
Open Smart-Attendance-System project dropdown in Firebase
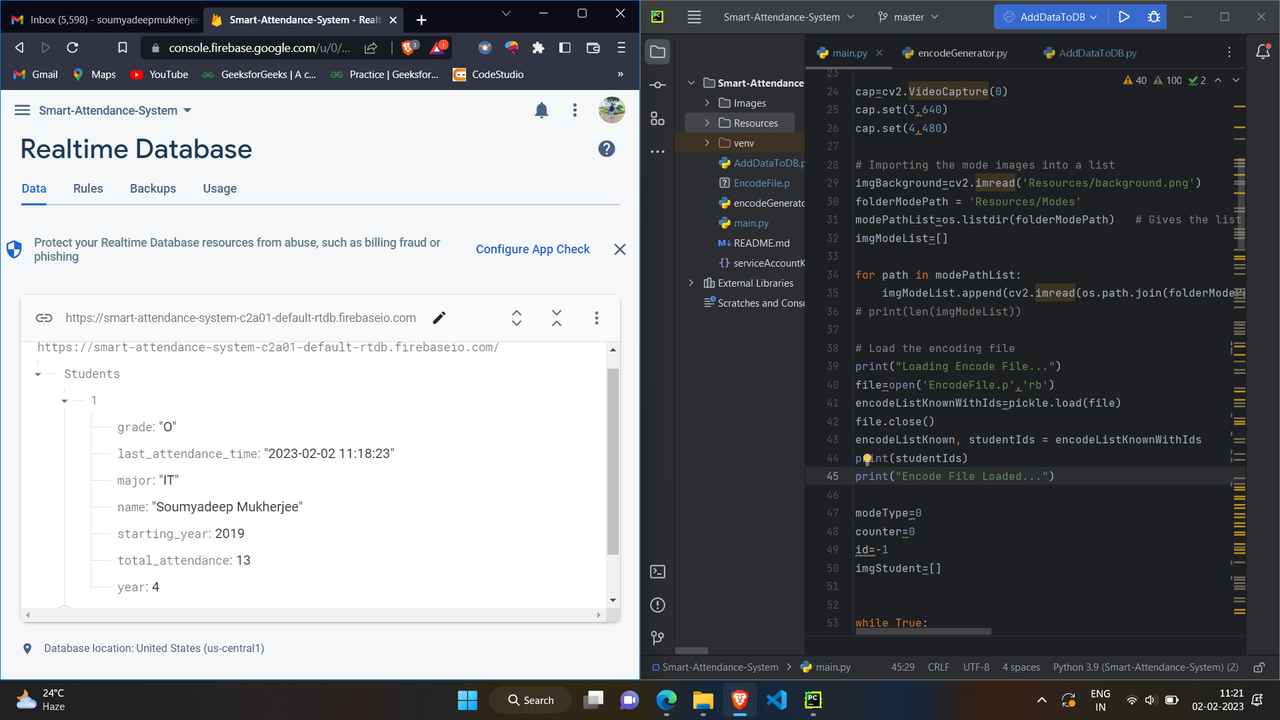click(x=115, y=111)
